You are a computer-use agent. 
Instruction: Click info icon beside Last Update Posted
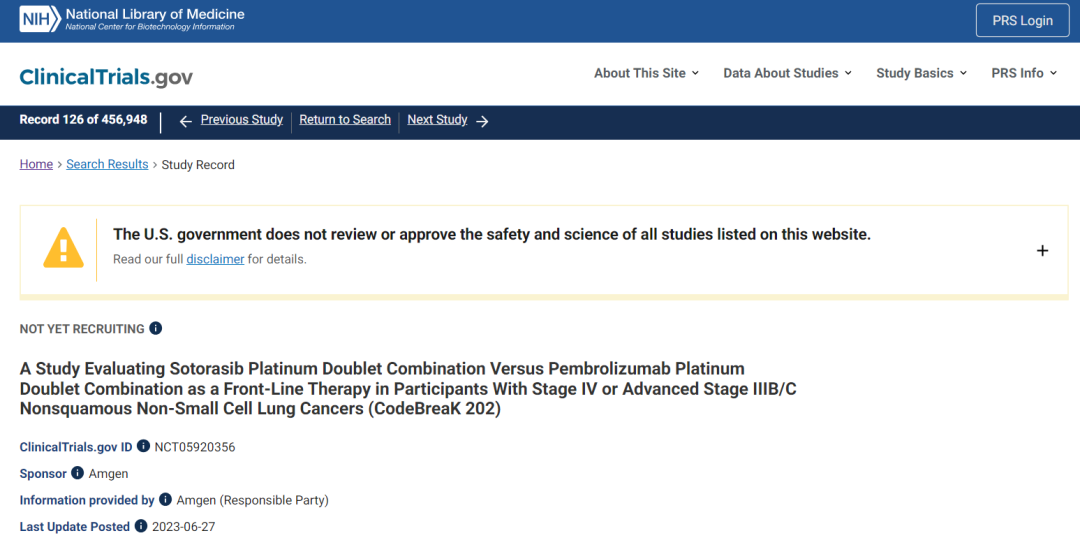141,526
